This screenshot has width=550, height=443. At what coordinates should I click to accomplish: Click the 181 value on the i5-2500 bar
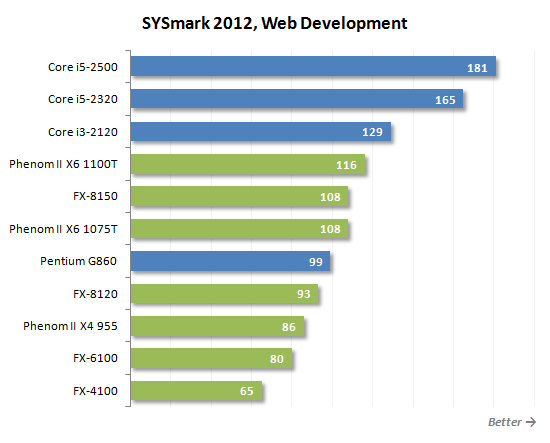[477, 68]
